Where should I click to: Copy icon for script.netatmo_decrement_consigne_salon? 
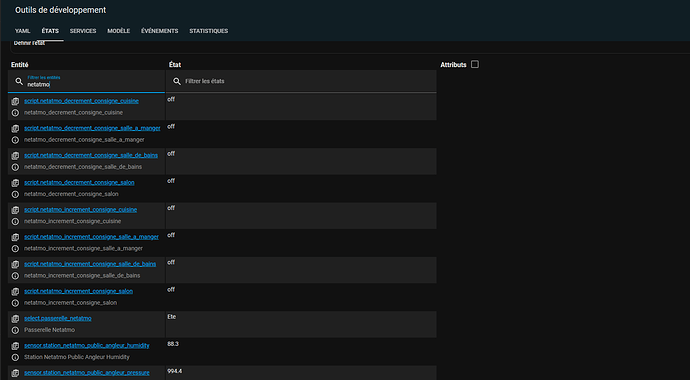point(15,183)
